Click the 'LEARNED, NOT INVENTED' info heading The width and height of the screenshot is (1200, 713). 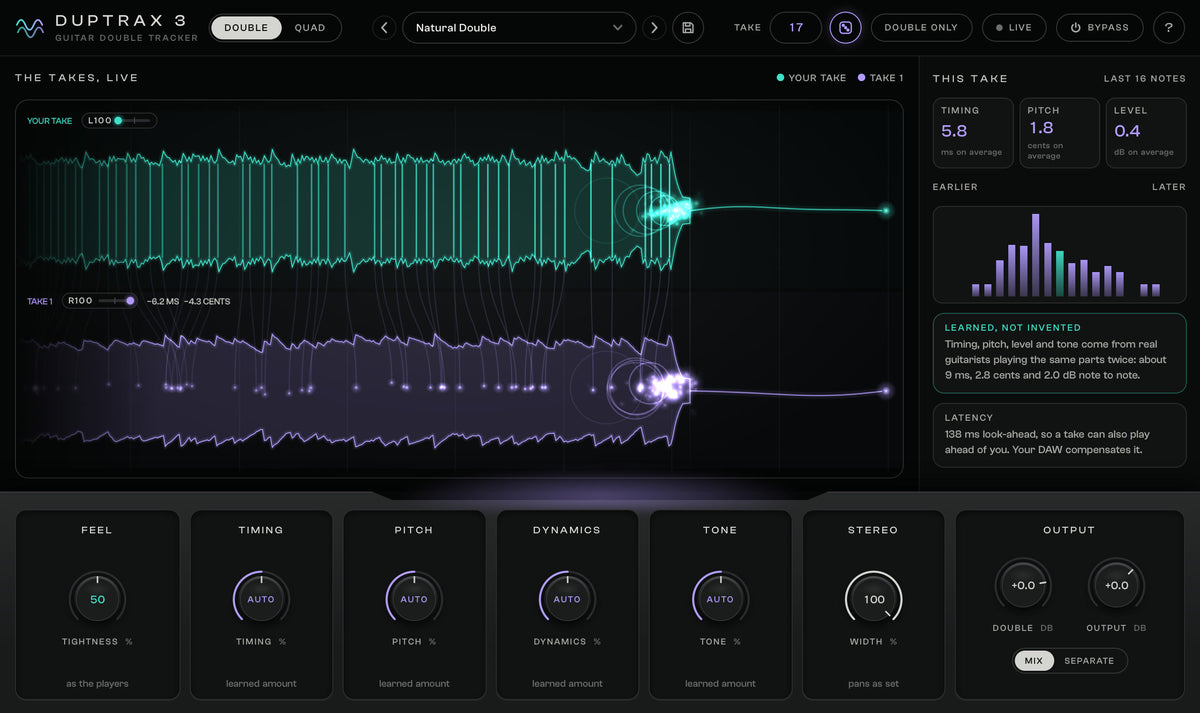(1013, 328)
